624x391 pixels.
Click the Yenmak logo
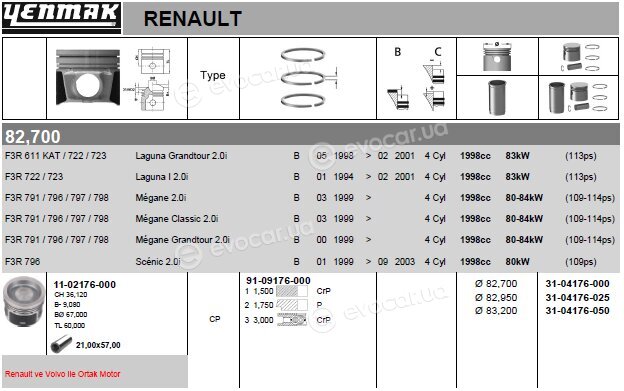pos(61,17)
